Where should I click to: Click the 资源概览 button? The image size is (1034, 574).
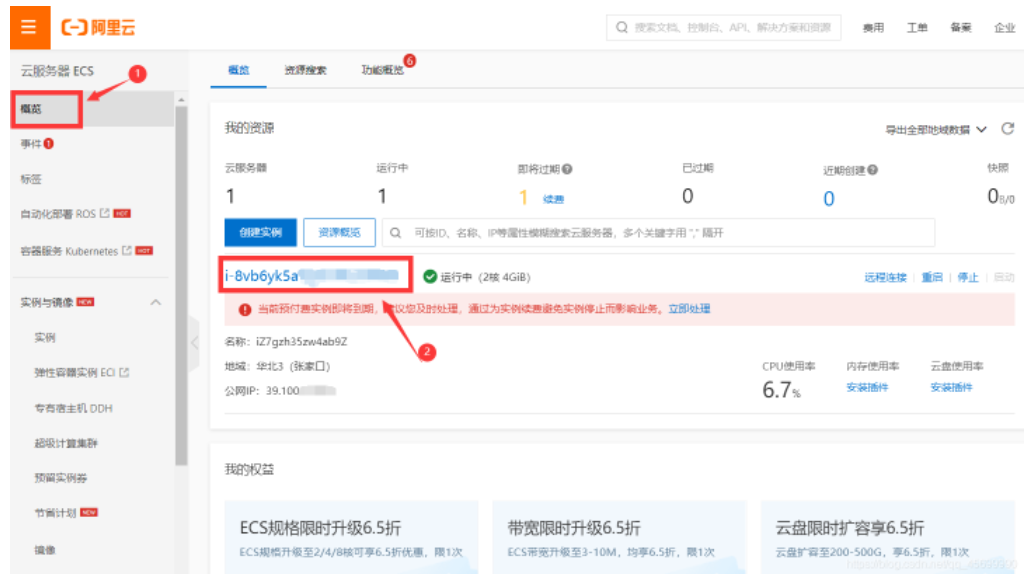(x=340, y=232)
